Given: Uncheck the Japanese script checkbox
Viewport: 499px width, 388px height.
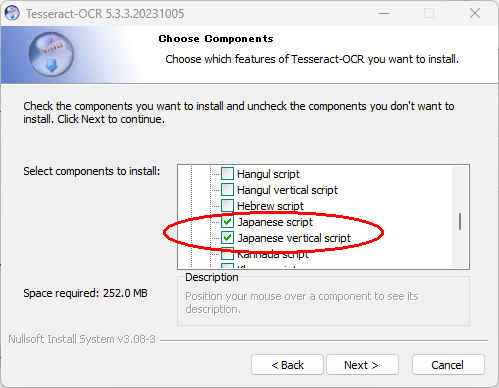Looking at the screenshot, I should point(227,222).
